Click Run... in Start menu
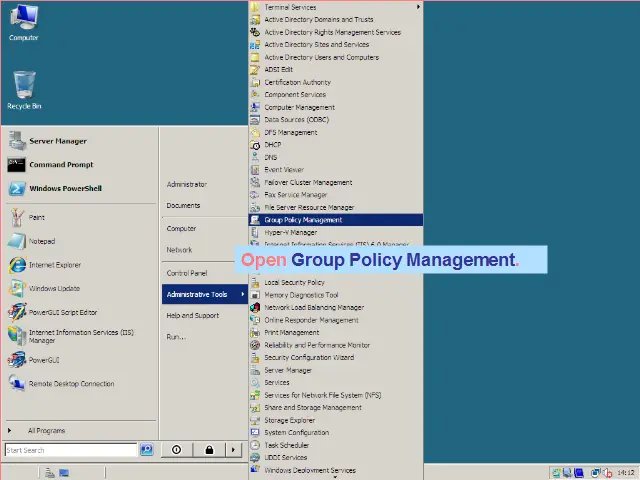The height and width of the screenshot is (480, 640). (x=205, y=337)
